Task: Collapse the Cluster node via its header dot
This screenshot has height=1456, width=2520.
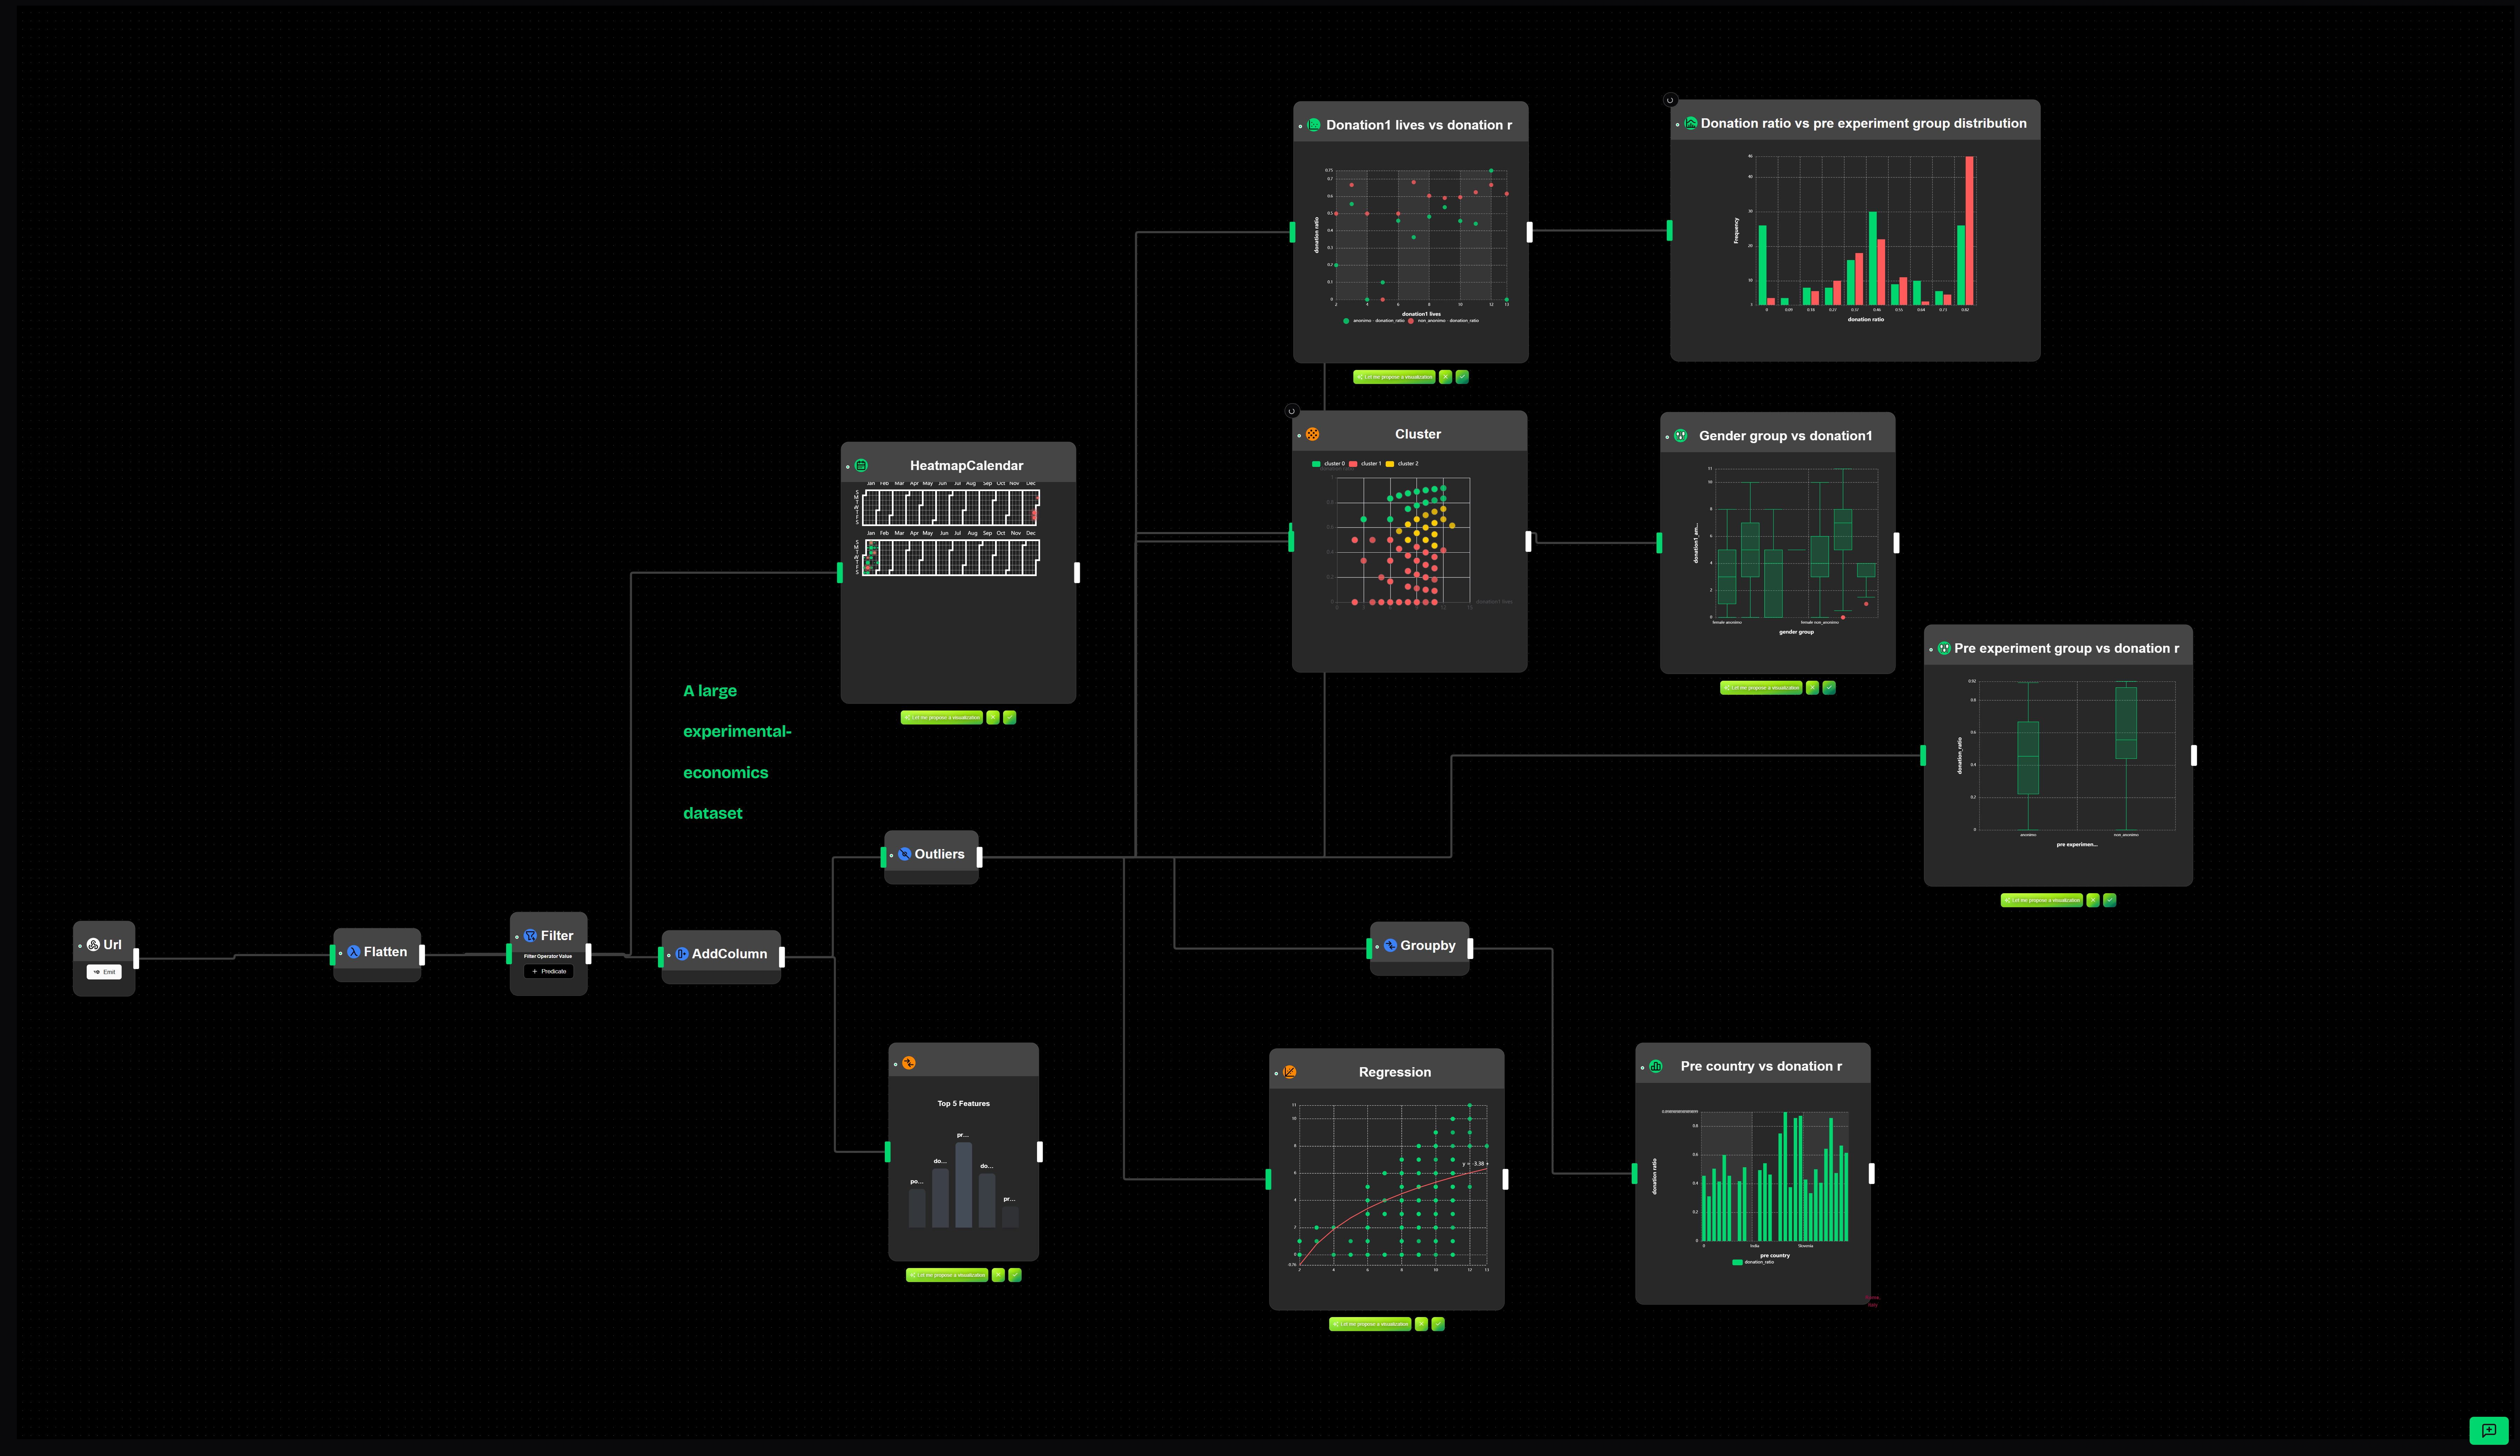Action: pos(1299,436)
